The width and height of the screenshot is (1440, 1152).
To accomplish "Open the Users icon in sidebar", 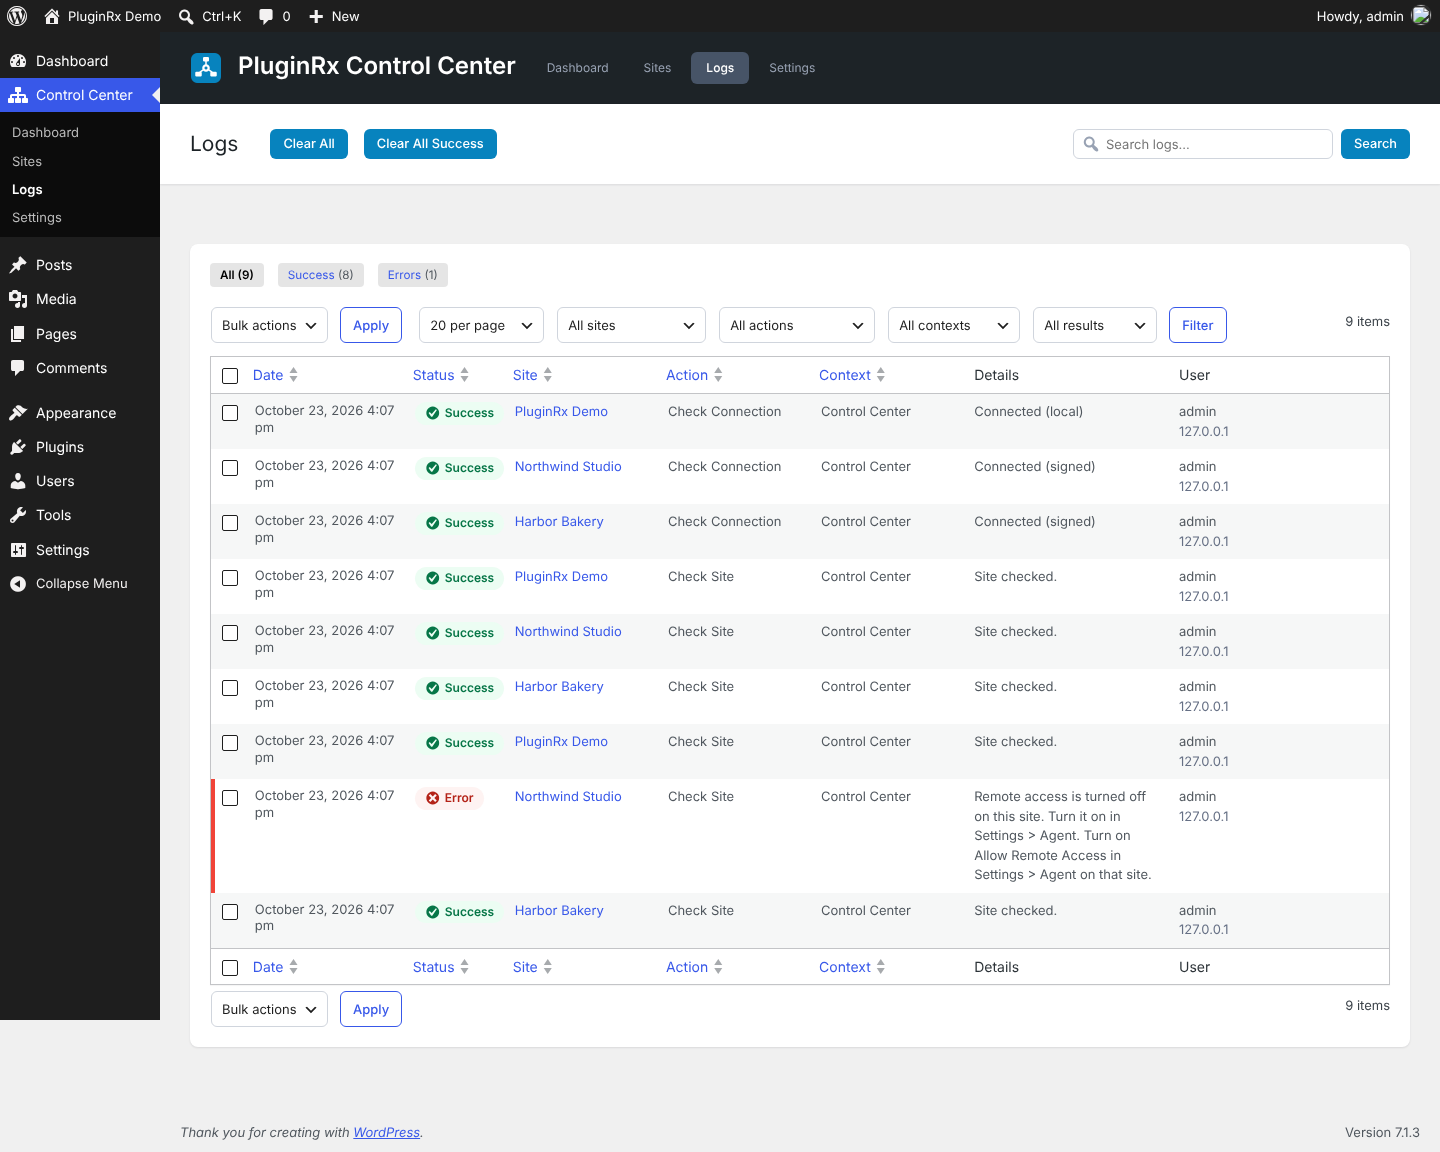I will pos(18,481).
